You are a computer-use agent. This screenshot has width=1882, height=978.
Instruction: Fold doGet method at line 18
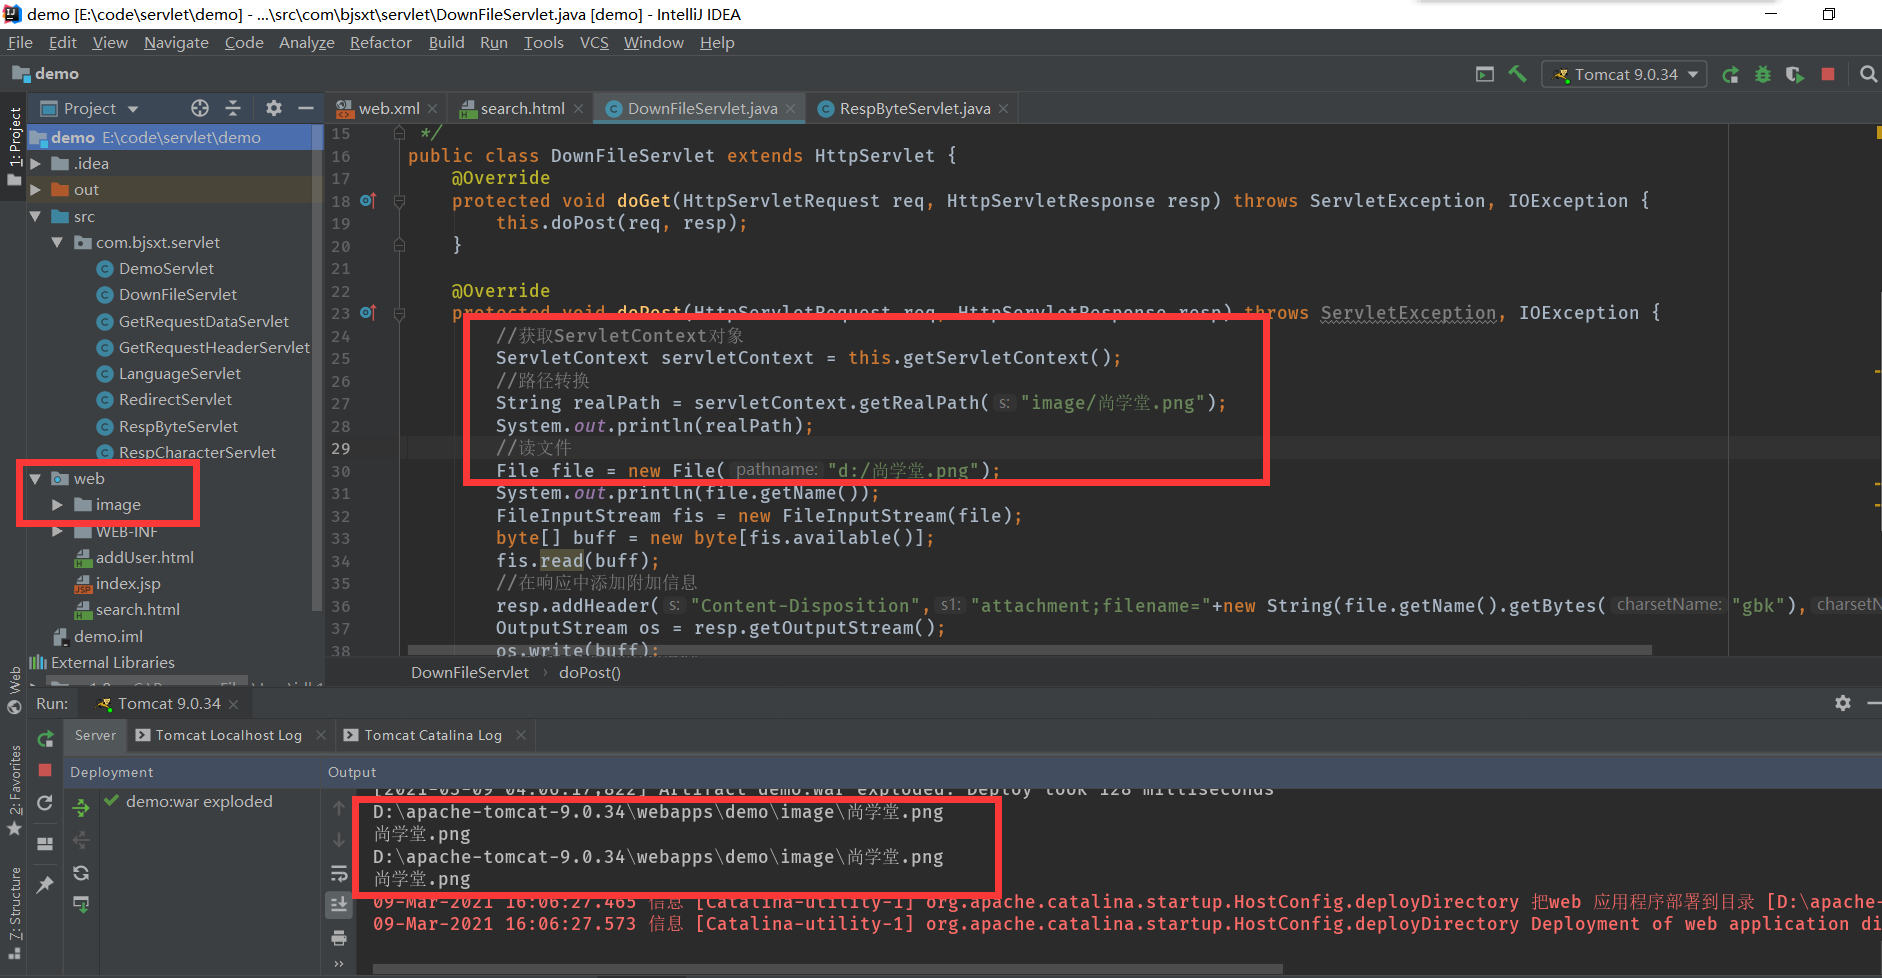(x=399, y=201)
